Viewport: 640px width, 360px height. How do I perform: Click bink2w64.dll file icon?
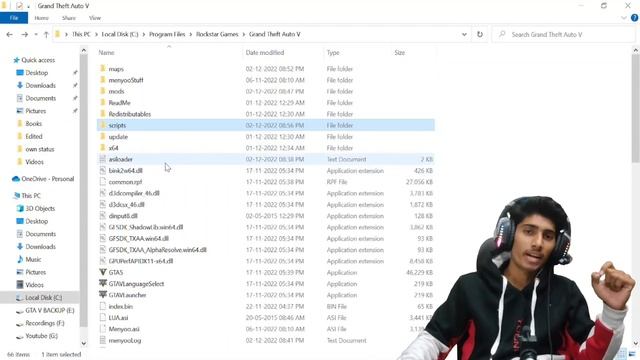pyautogui.click(x=103, y=171)
